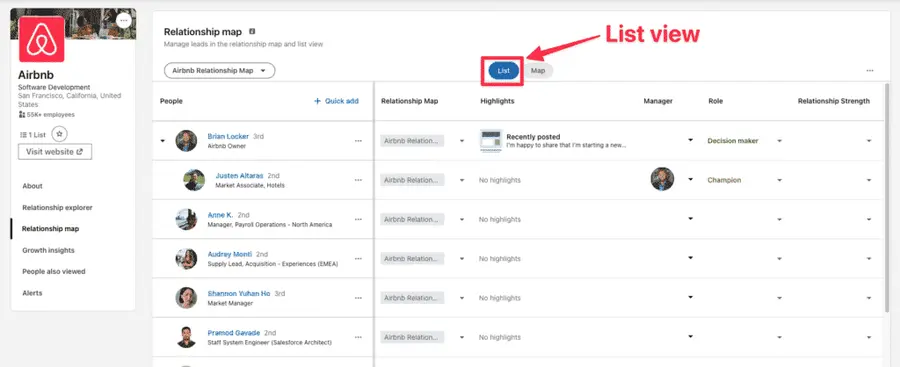Open Shannon Yuhan Ho's profile
The width and height of the screenshot is (900, 367).
[x=239, y=293]
